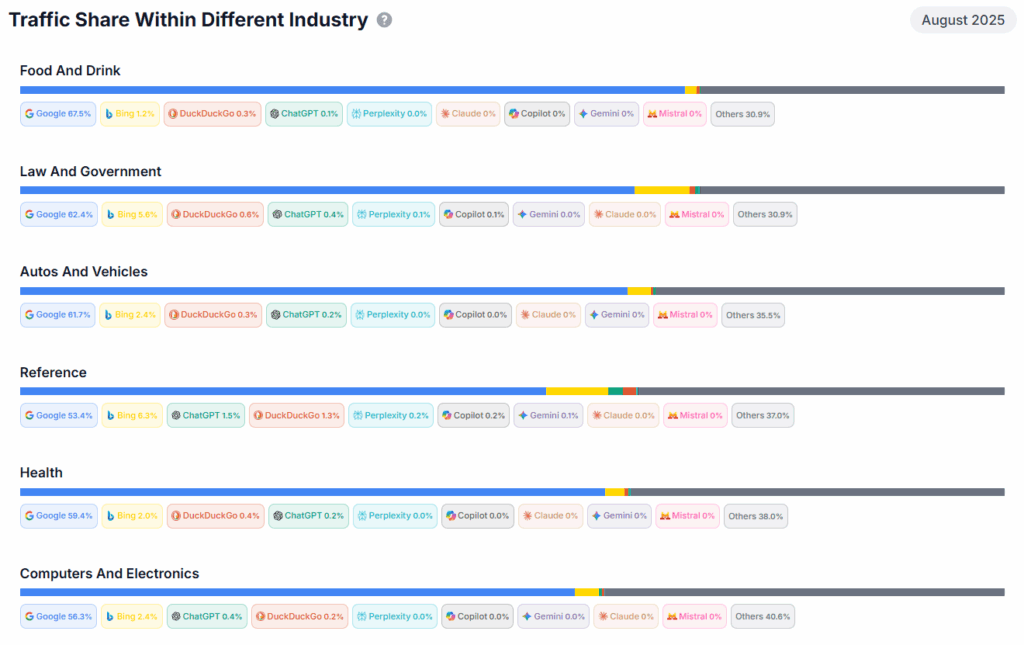Toggle Others 30.9% chip under Food And Drink
The width and height of the screenshot is (1024, 645).
[742, 114]
